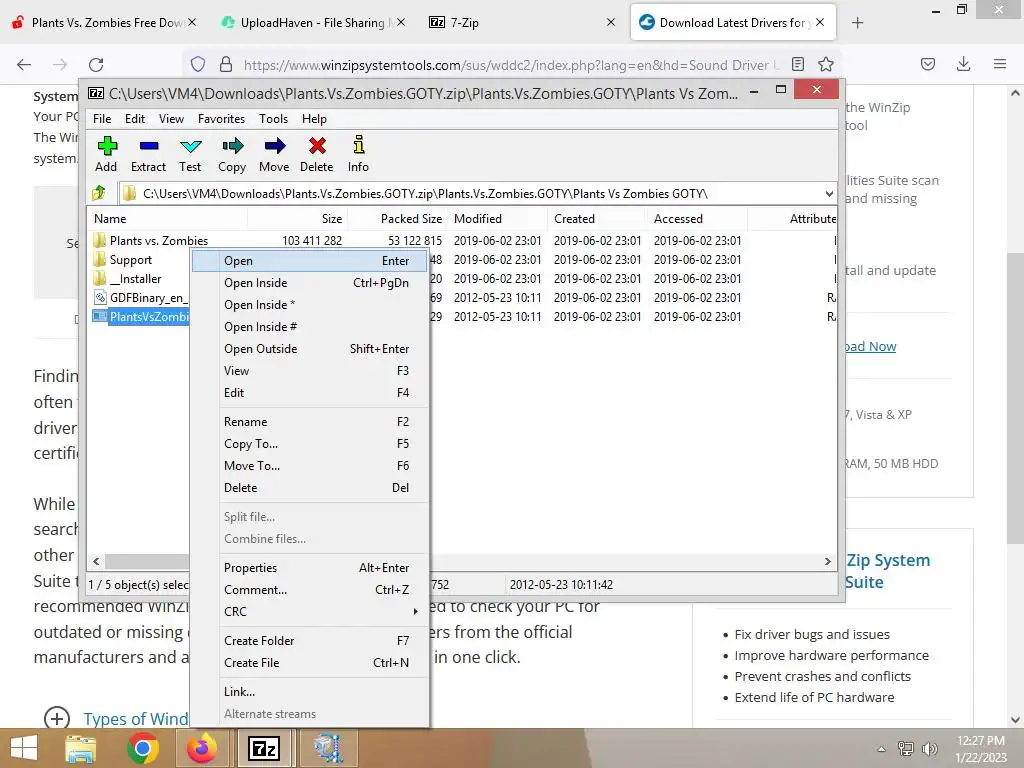This screenshot has height=768, width=1024.
Task: Open the Firefox hamburger menu
Action: pyautogui.click(x=999, y=64)
